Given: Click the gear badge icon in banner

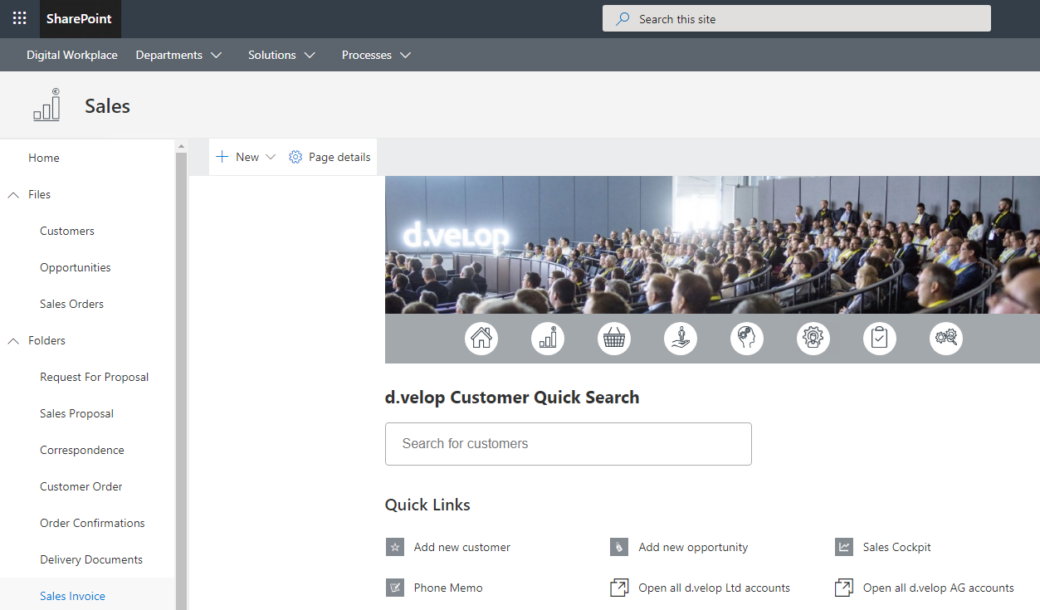Looking at the screenshot, I should coord(813,338).
